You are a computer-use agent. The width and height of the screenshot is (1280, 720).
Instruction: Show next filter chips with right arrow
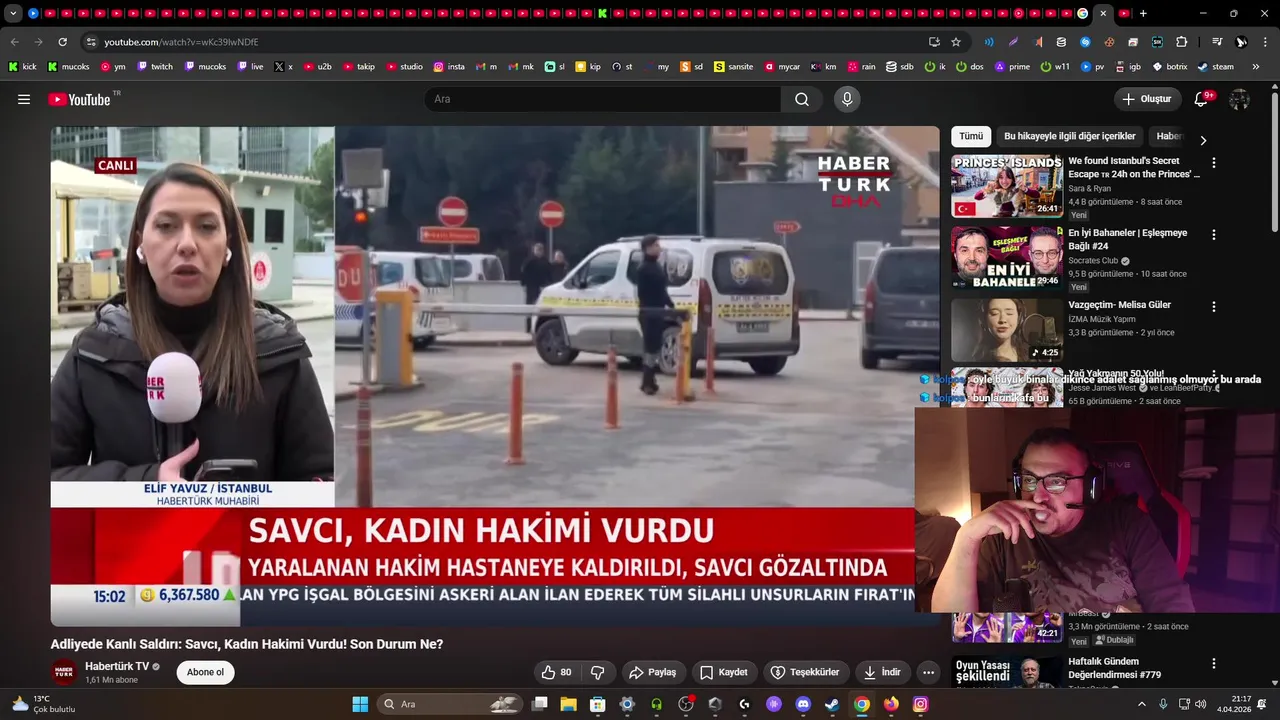point(1203,141)
